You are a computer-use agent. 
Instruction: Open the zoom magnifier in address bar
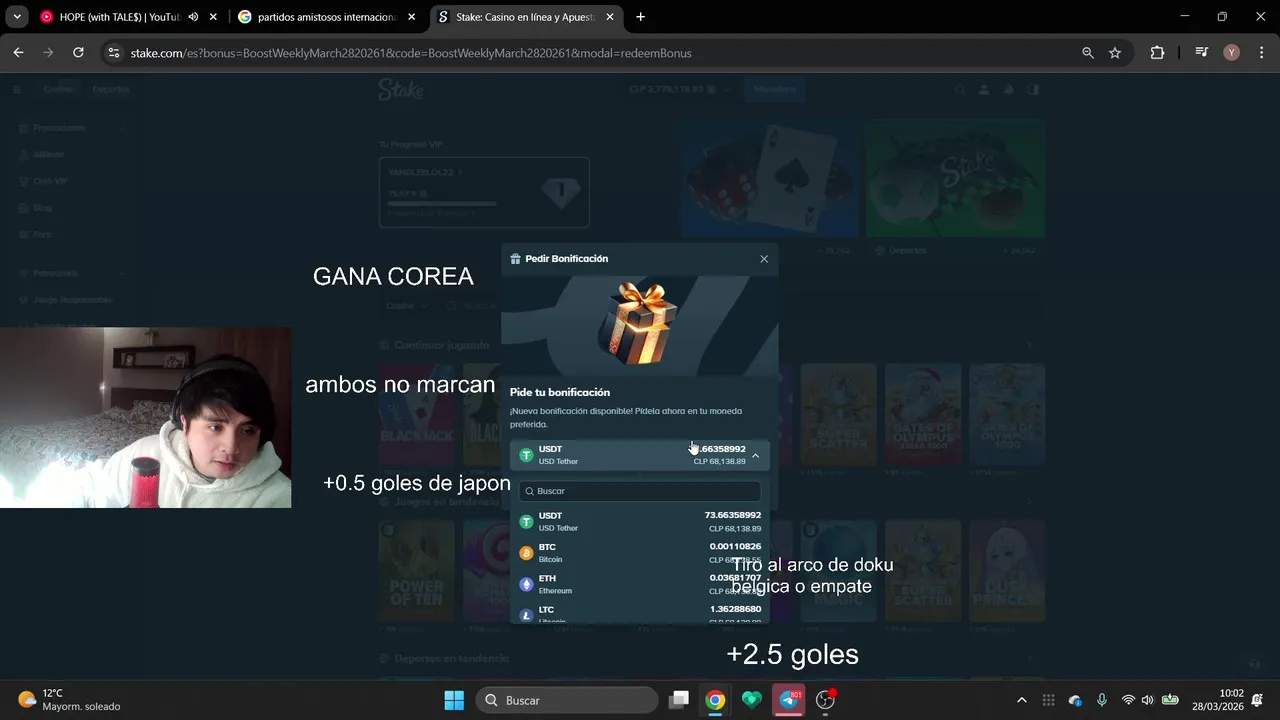pyautogui.click(x=1088, y=53)
